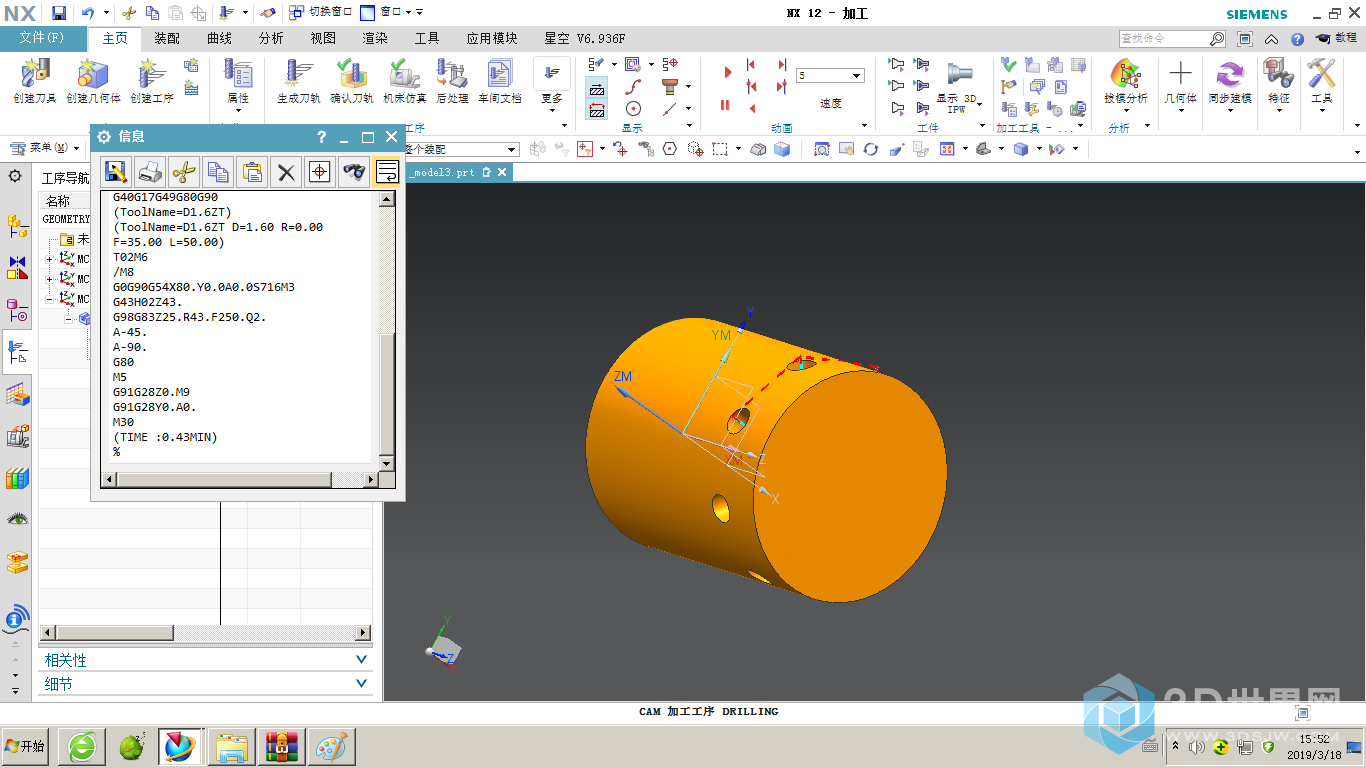Screen dimensions: 1366x768
Task: Open 车间文档 shop documentation
Action: [x=499, y=81]
